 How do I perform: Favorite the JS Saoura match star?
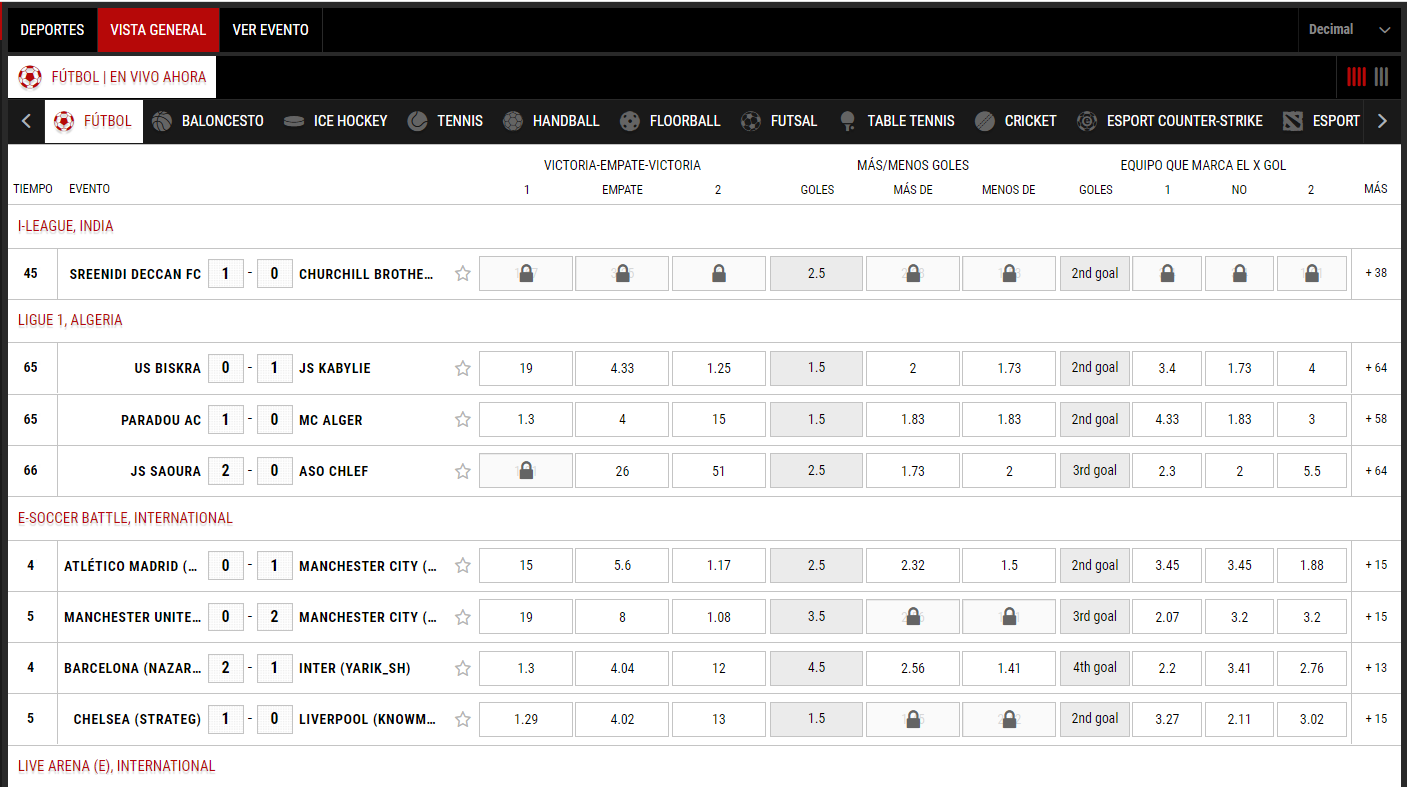(462, 471)
